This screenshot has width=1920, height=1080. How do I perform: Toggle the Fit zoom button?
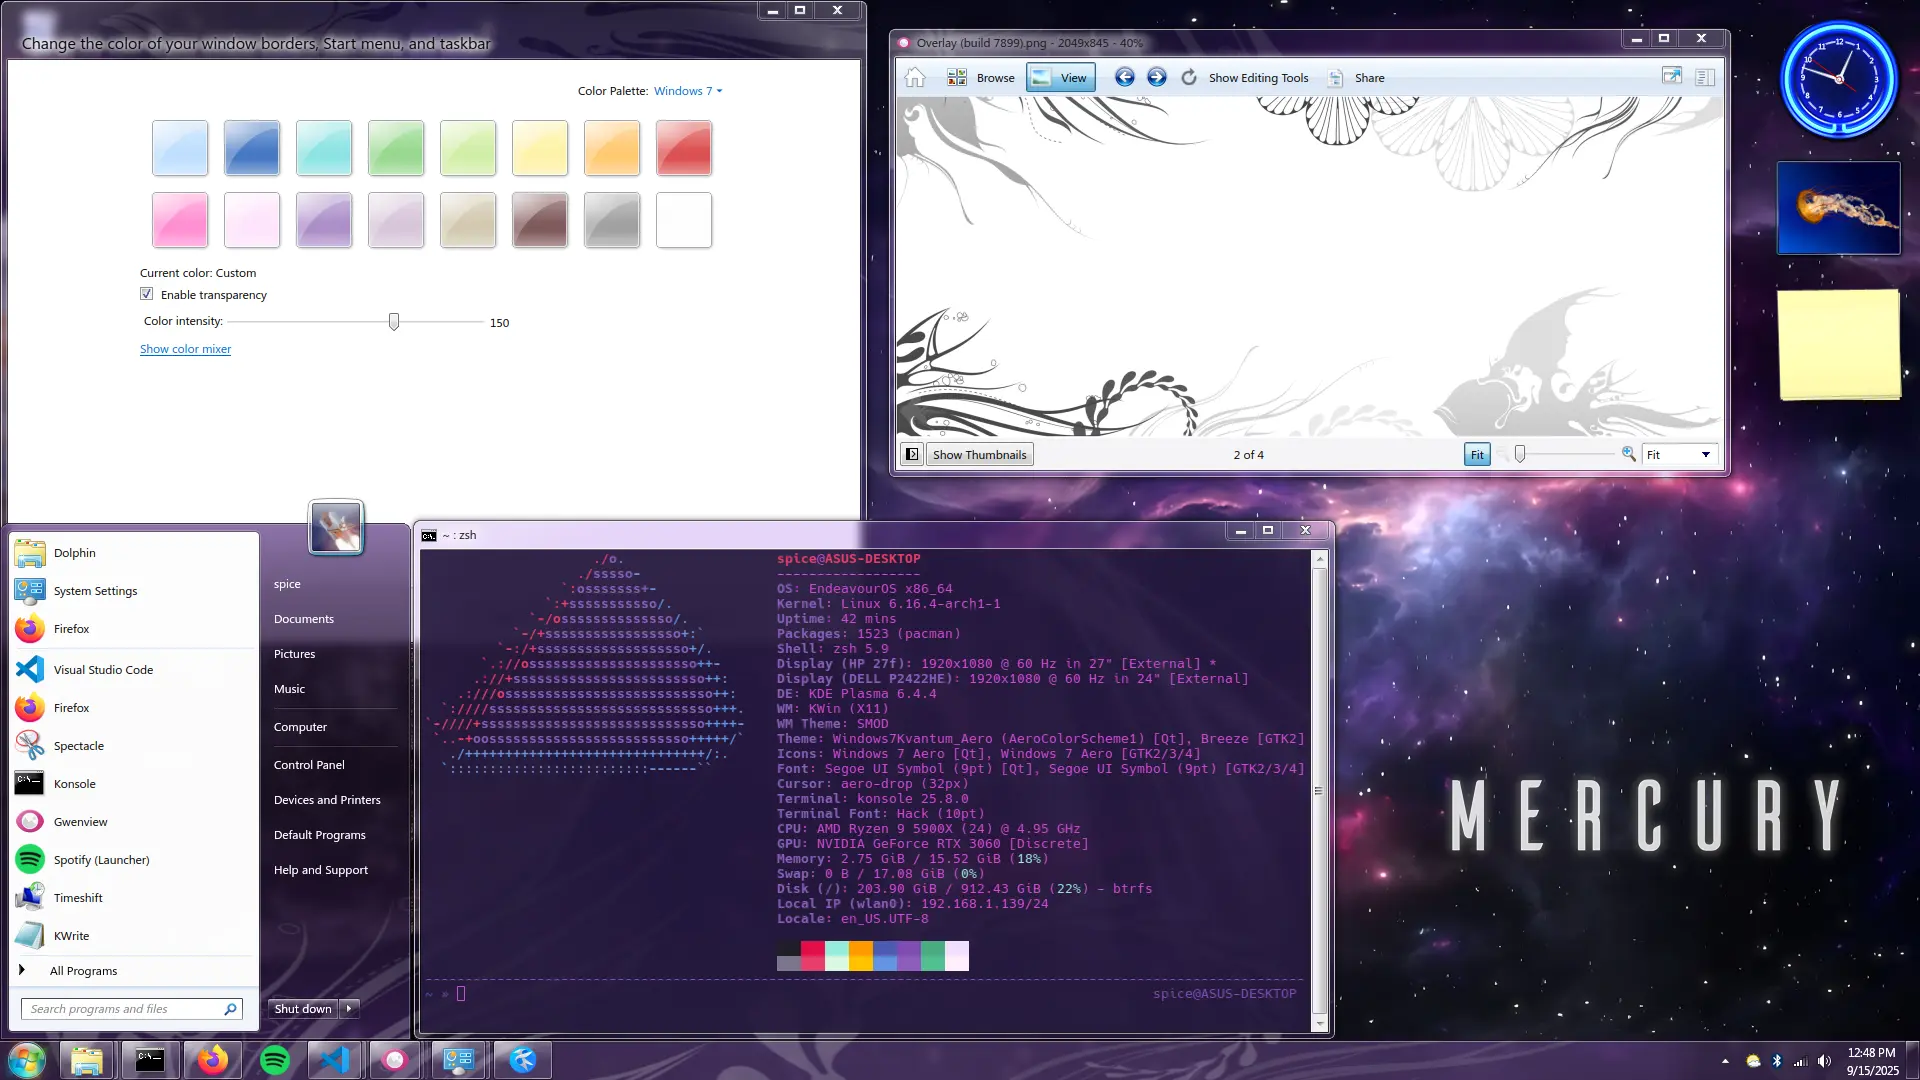pyautogui.click(x=1476, y=455)
